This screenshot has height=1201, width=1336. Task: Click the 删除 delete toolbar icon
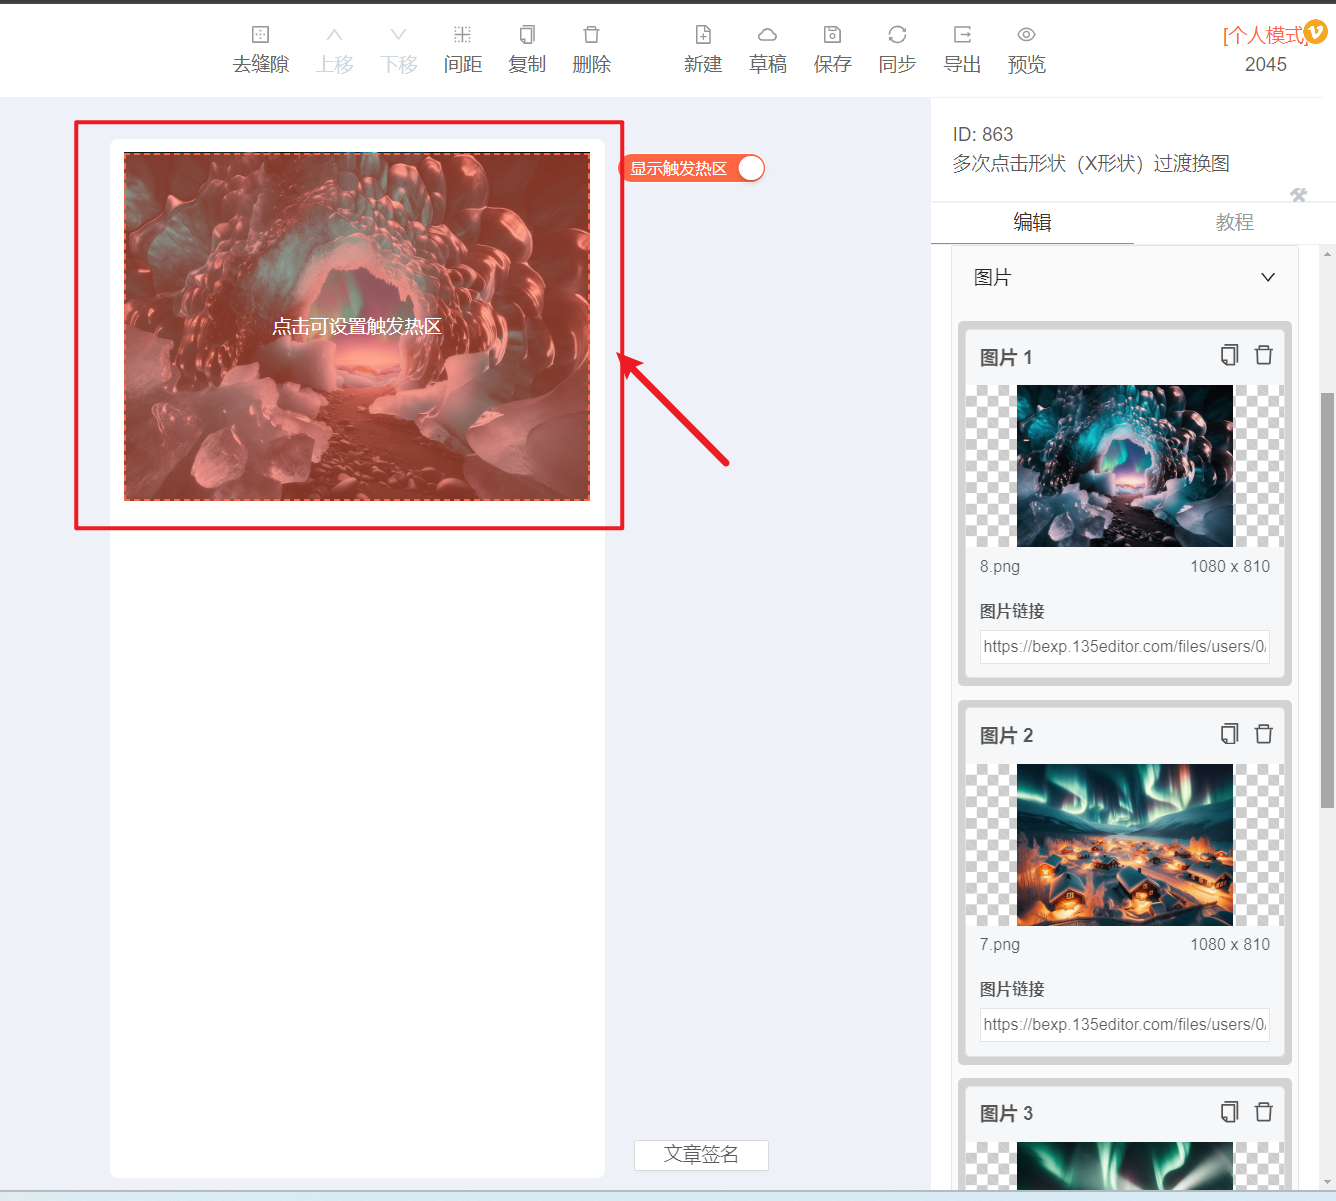(x=591, y=35)
